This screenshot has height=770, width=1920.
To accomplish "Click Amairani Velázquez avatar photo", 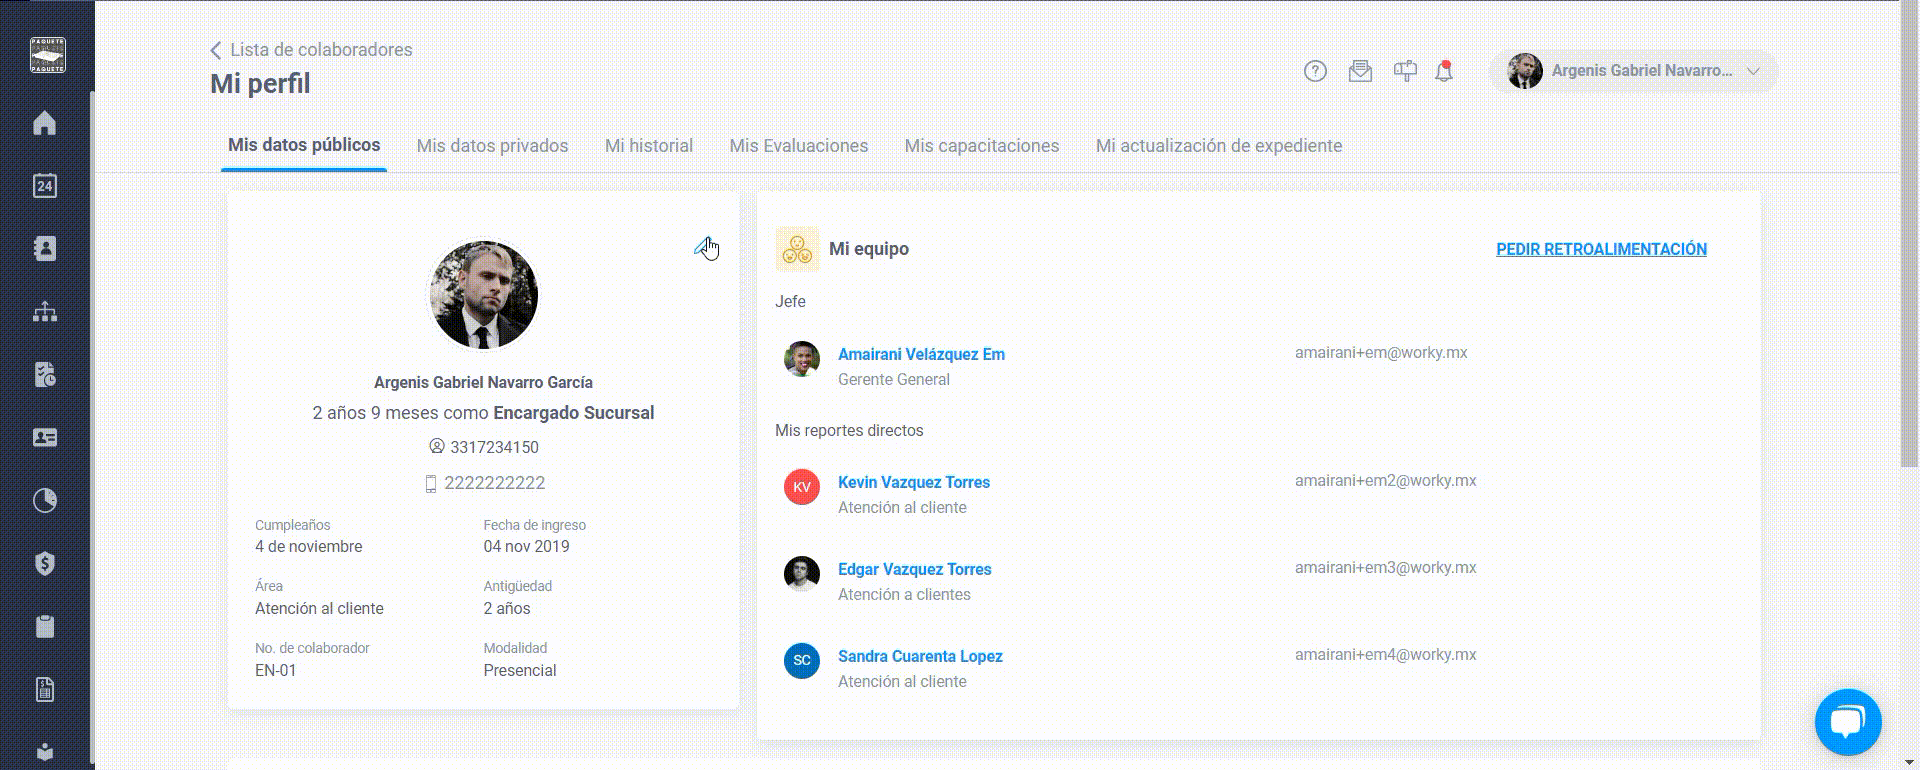I will coord(802,359).
